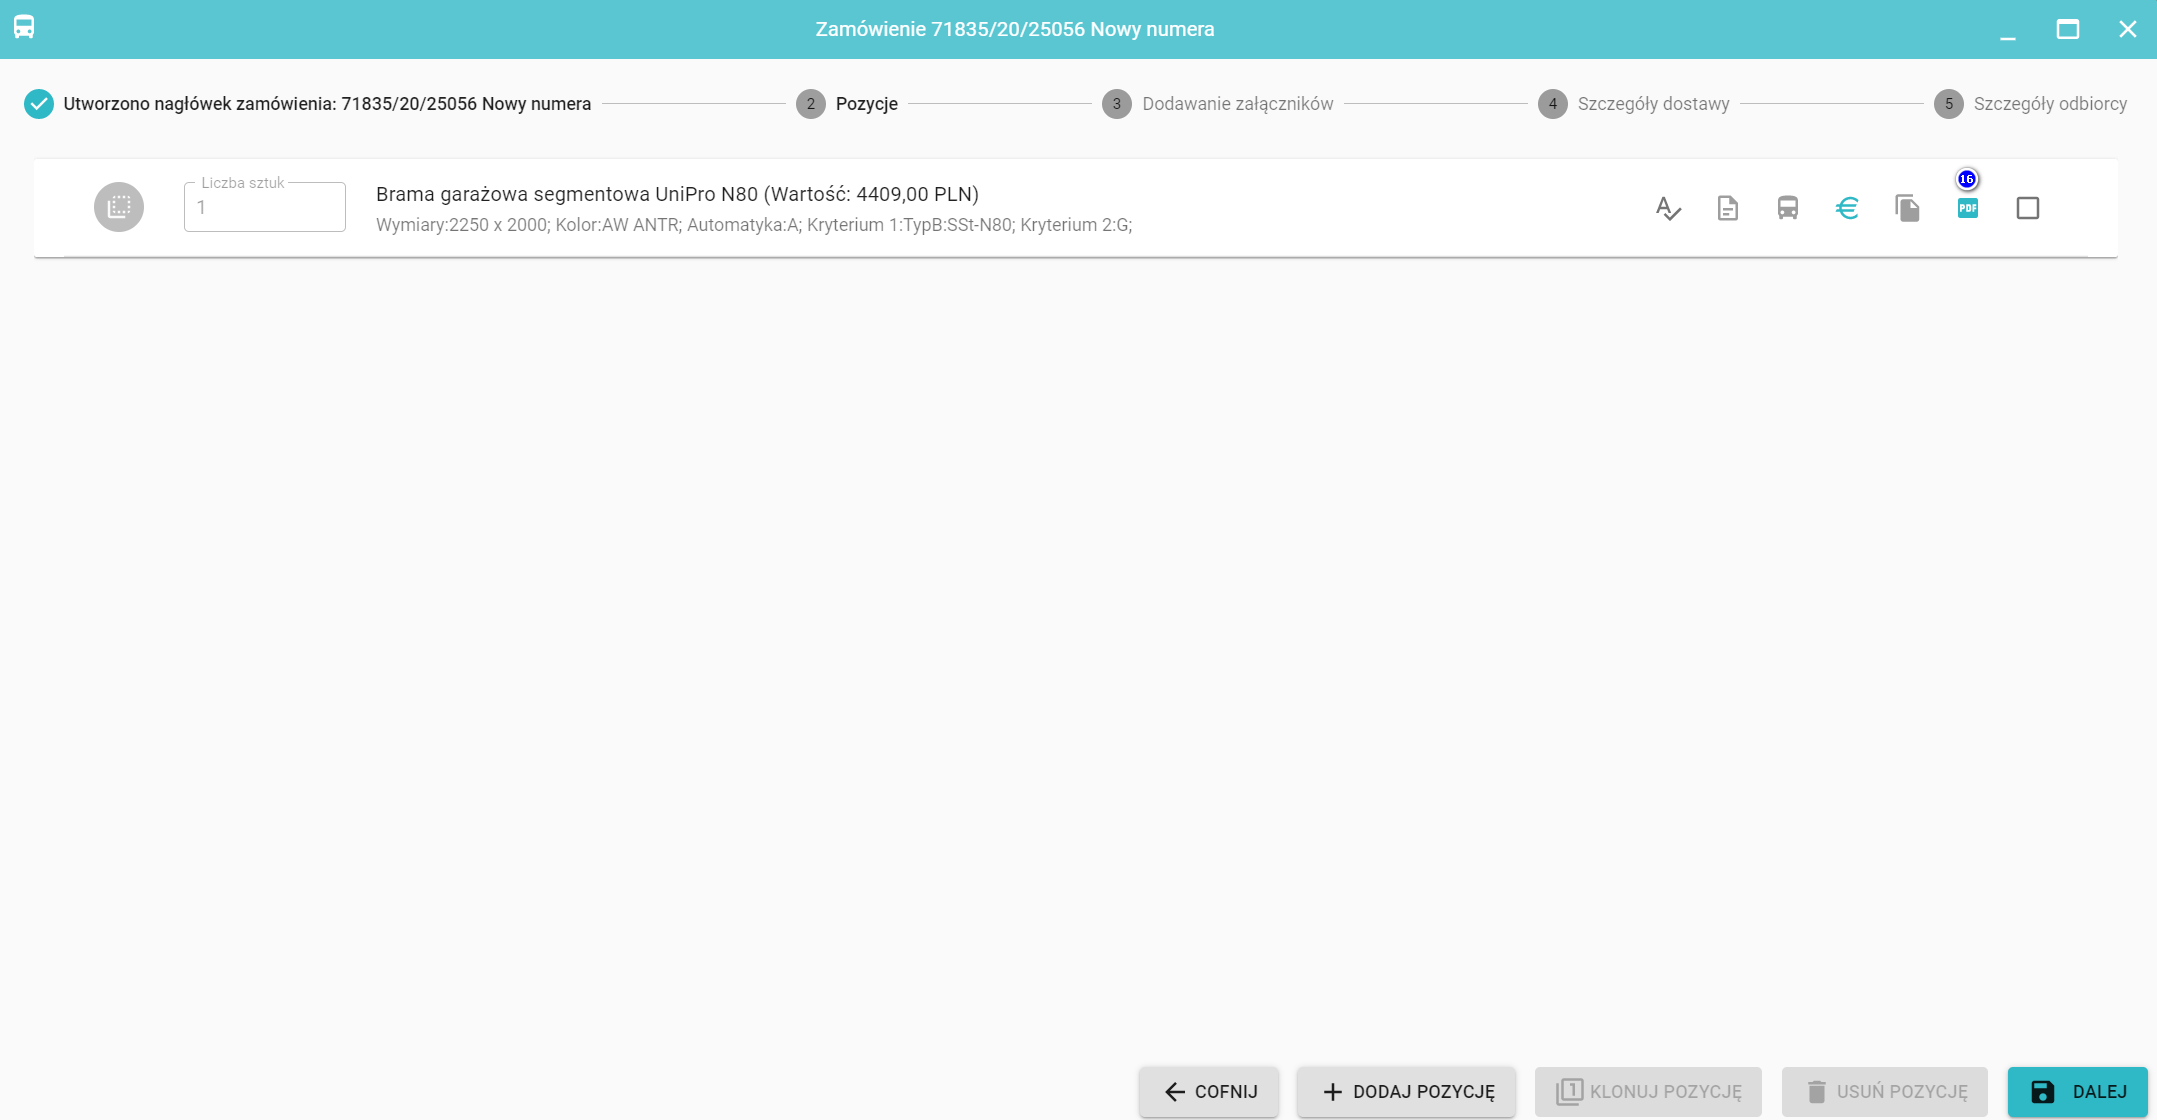Tick the position selection checkbox
This screenshot has height=1120, width=2157.
pos(2028,208)
